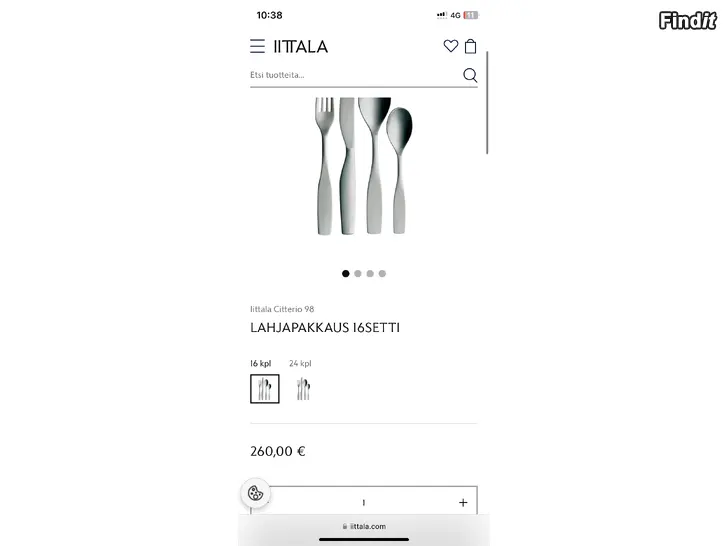Choose the 16 kpl option label
This screenshot has height=546, width=728.
tap(260, 363)
